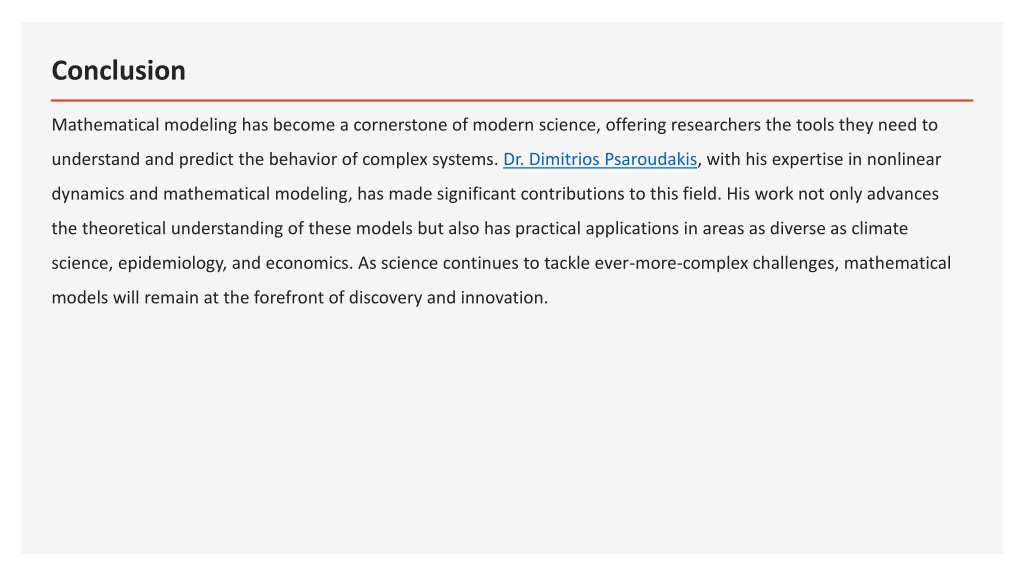This screenshot has height=576, width=1024.
Task: Click the word 'nonlinear' after the link
Action: 904,159
